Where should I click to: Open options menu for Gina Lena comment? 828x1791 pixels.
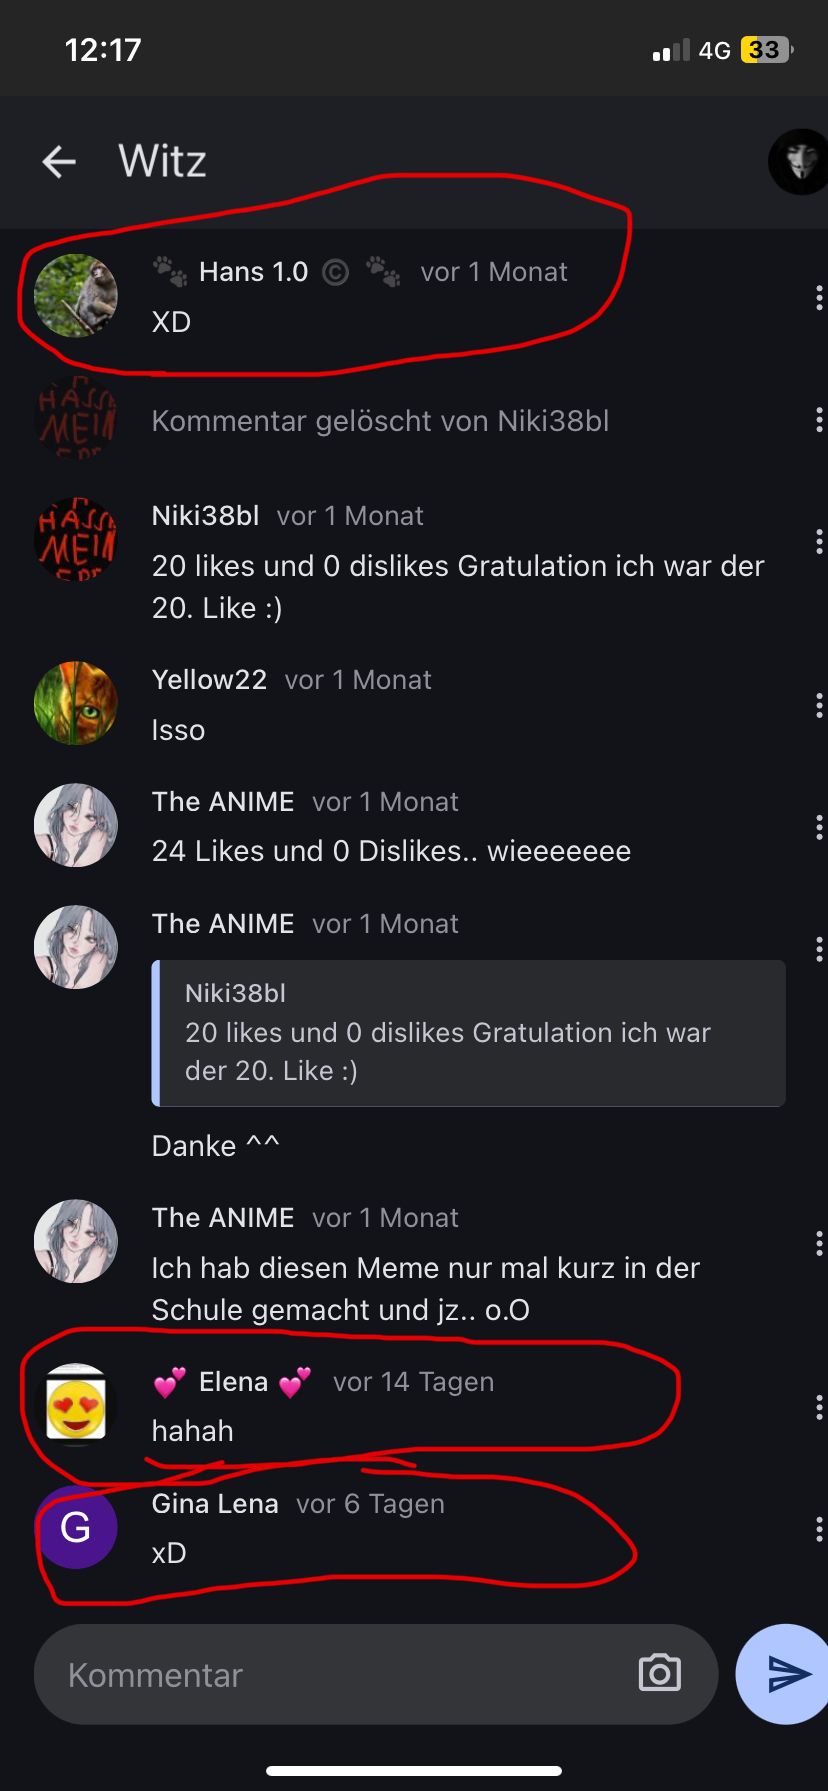[819, 1529]
